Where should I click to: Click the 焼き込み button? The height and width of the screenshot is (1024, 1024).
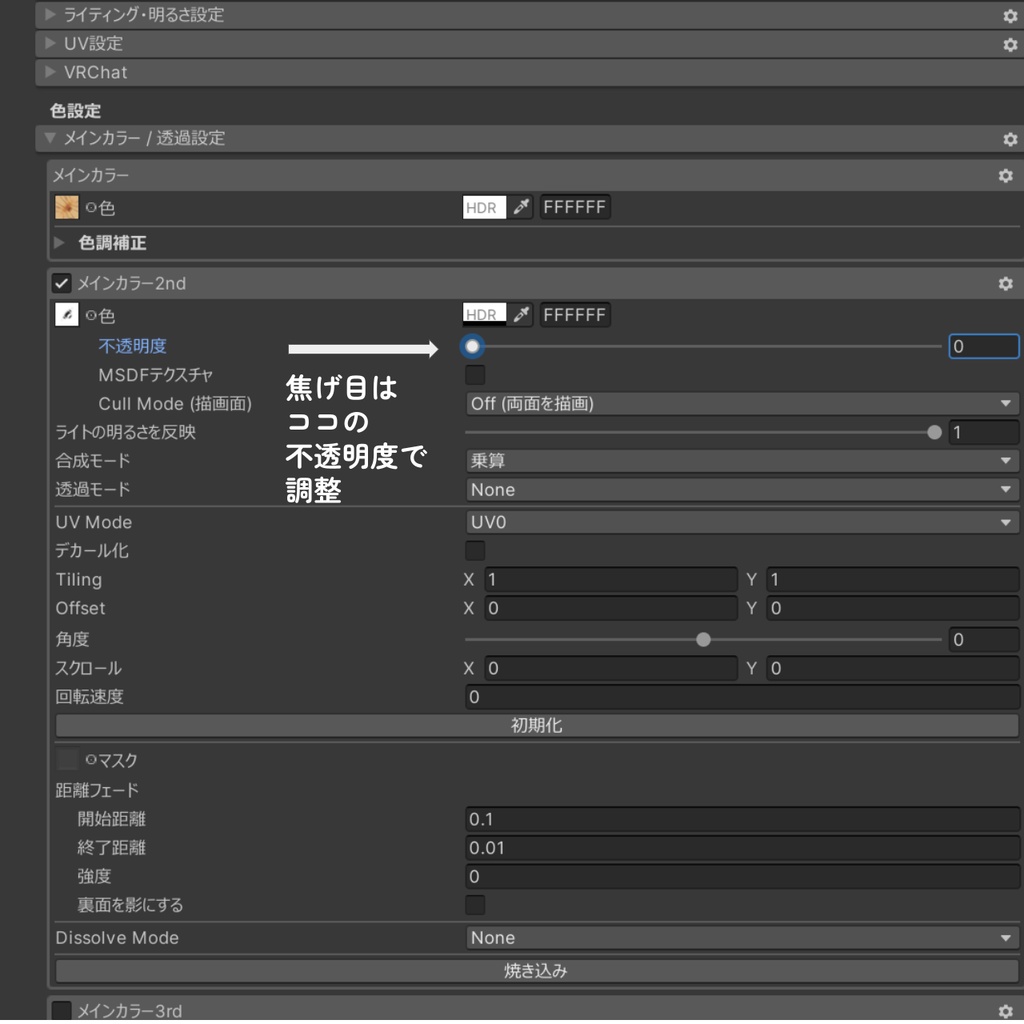(537, 971)
